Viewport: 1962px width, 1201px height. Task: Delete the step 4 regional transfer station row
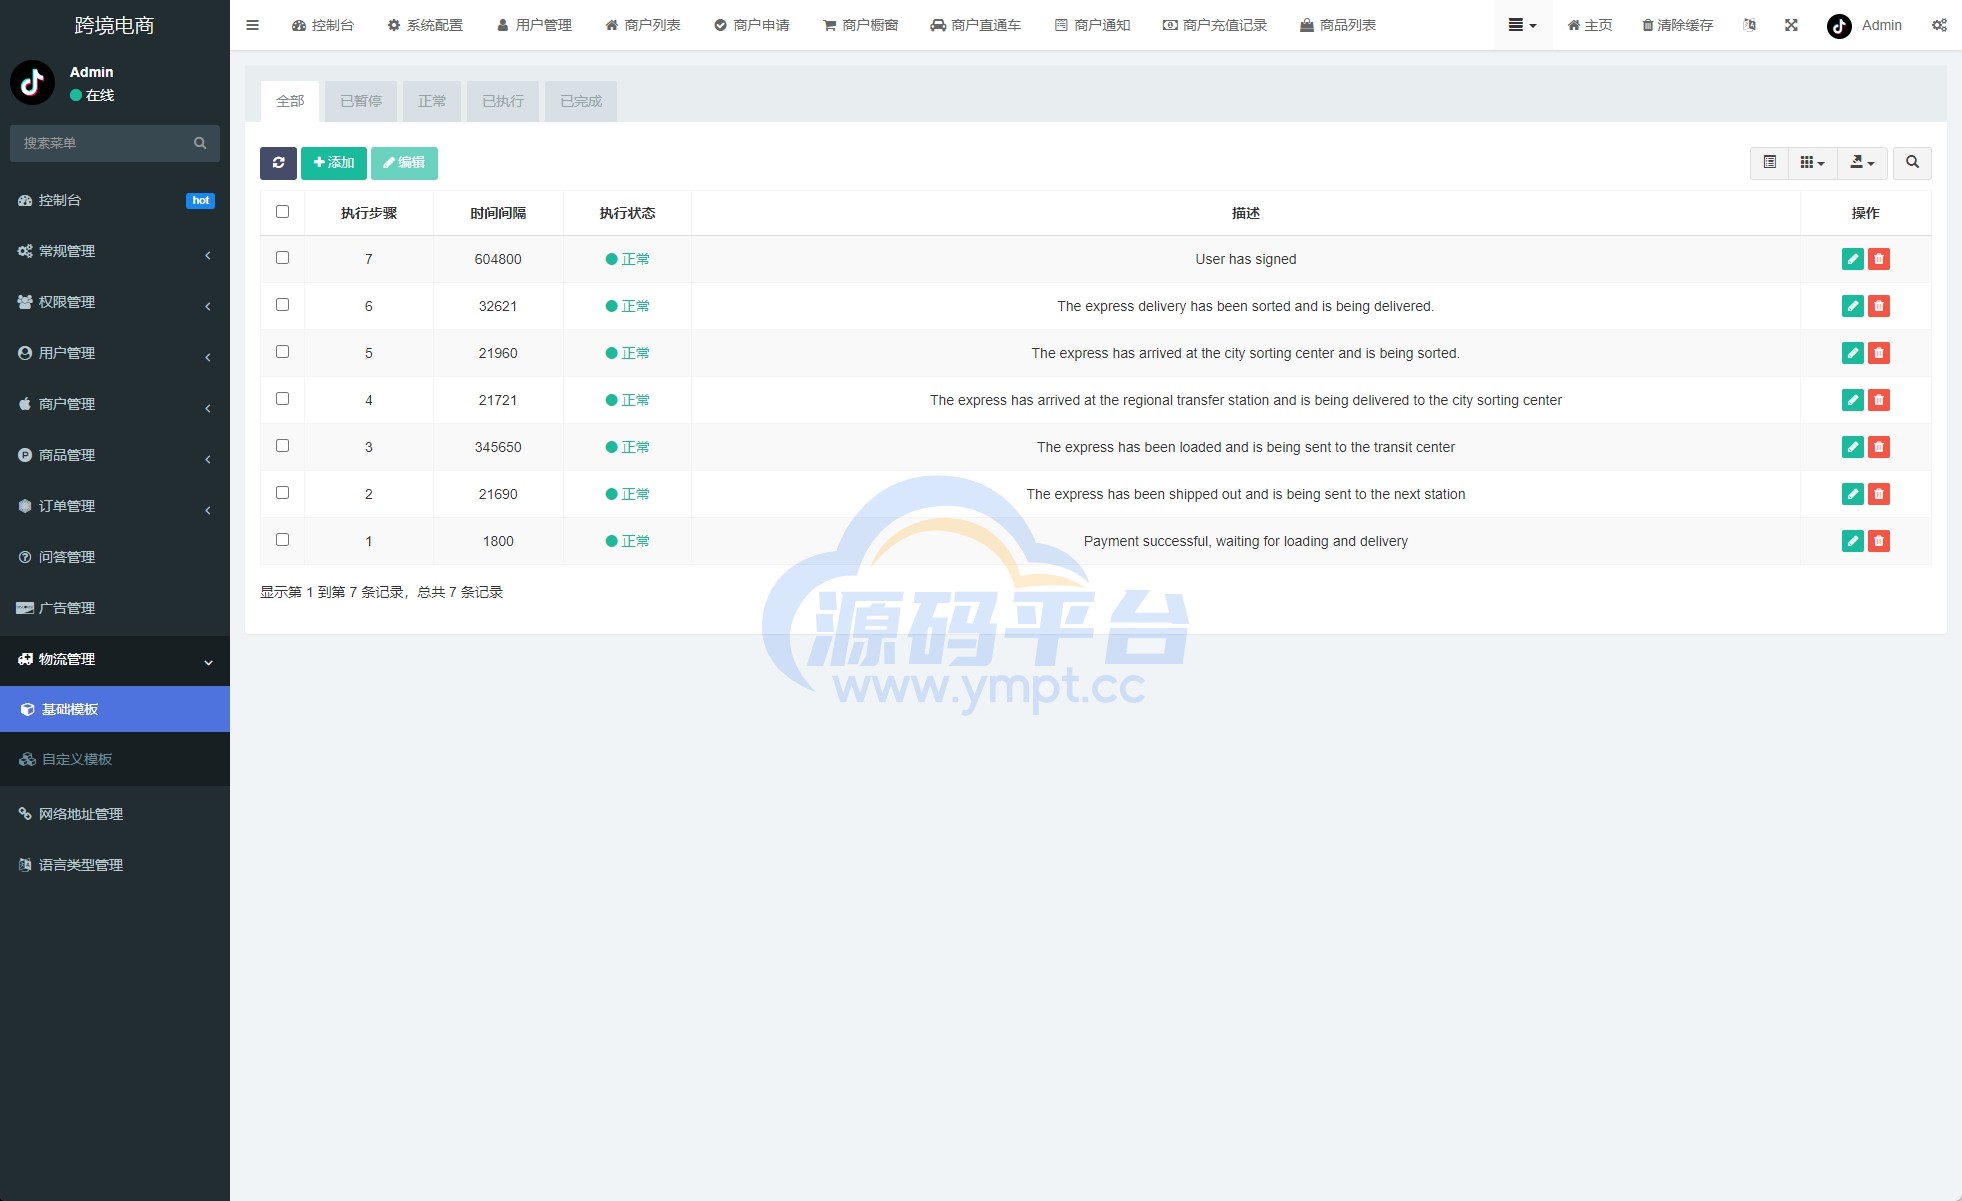pos(1879,400)
